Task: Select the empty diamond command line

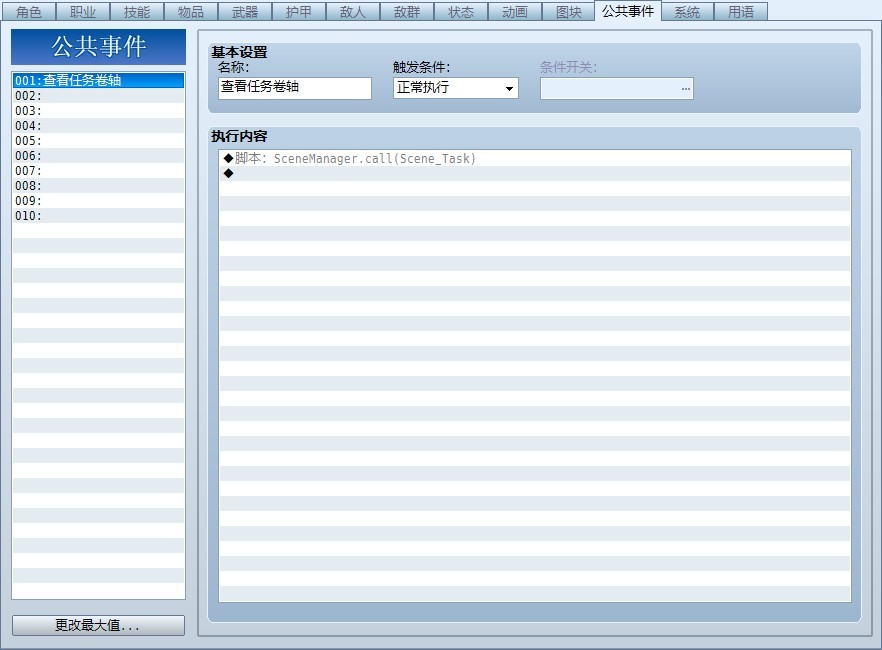Action: point(534,173)
